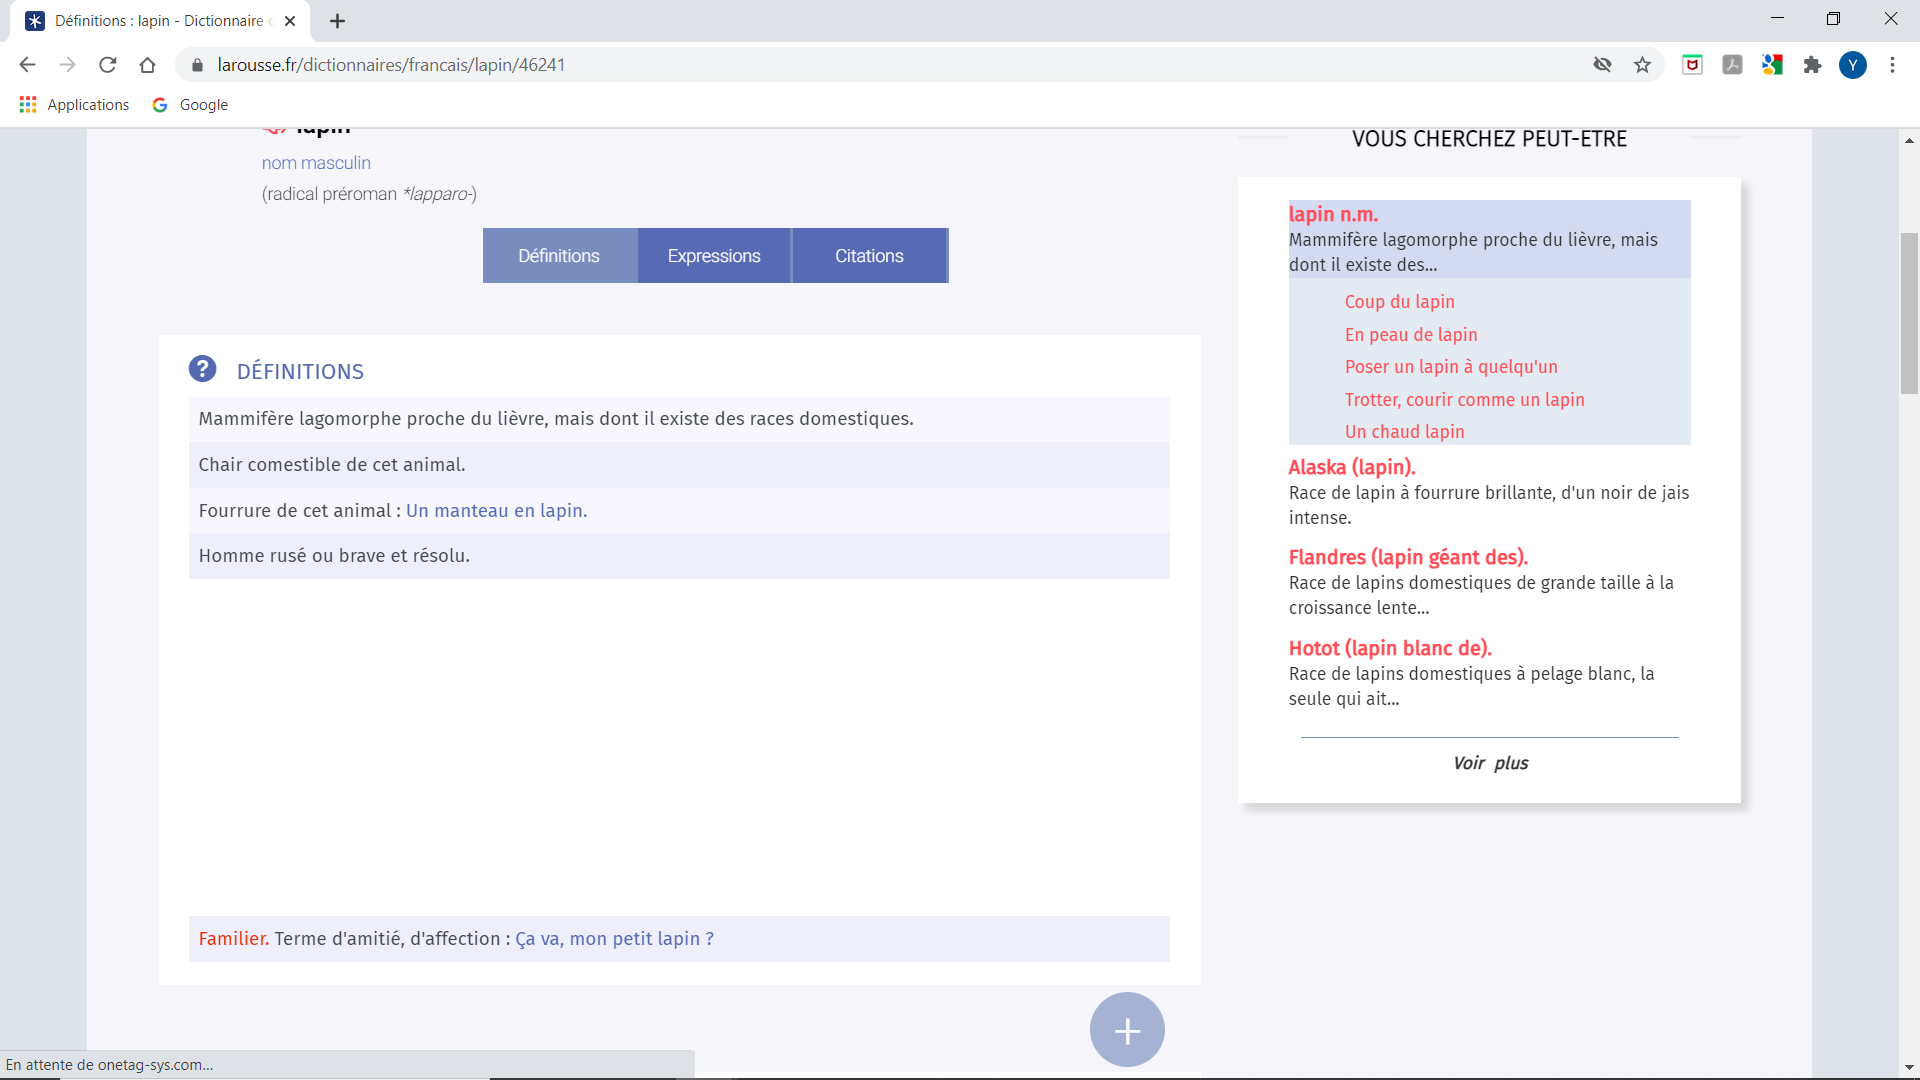This screenshot has width=1920, height=1080.
Task: Expand suggestions with Voir plus
Action: click(1490, 763)
